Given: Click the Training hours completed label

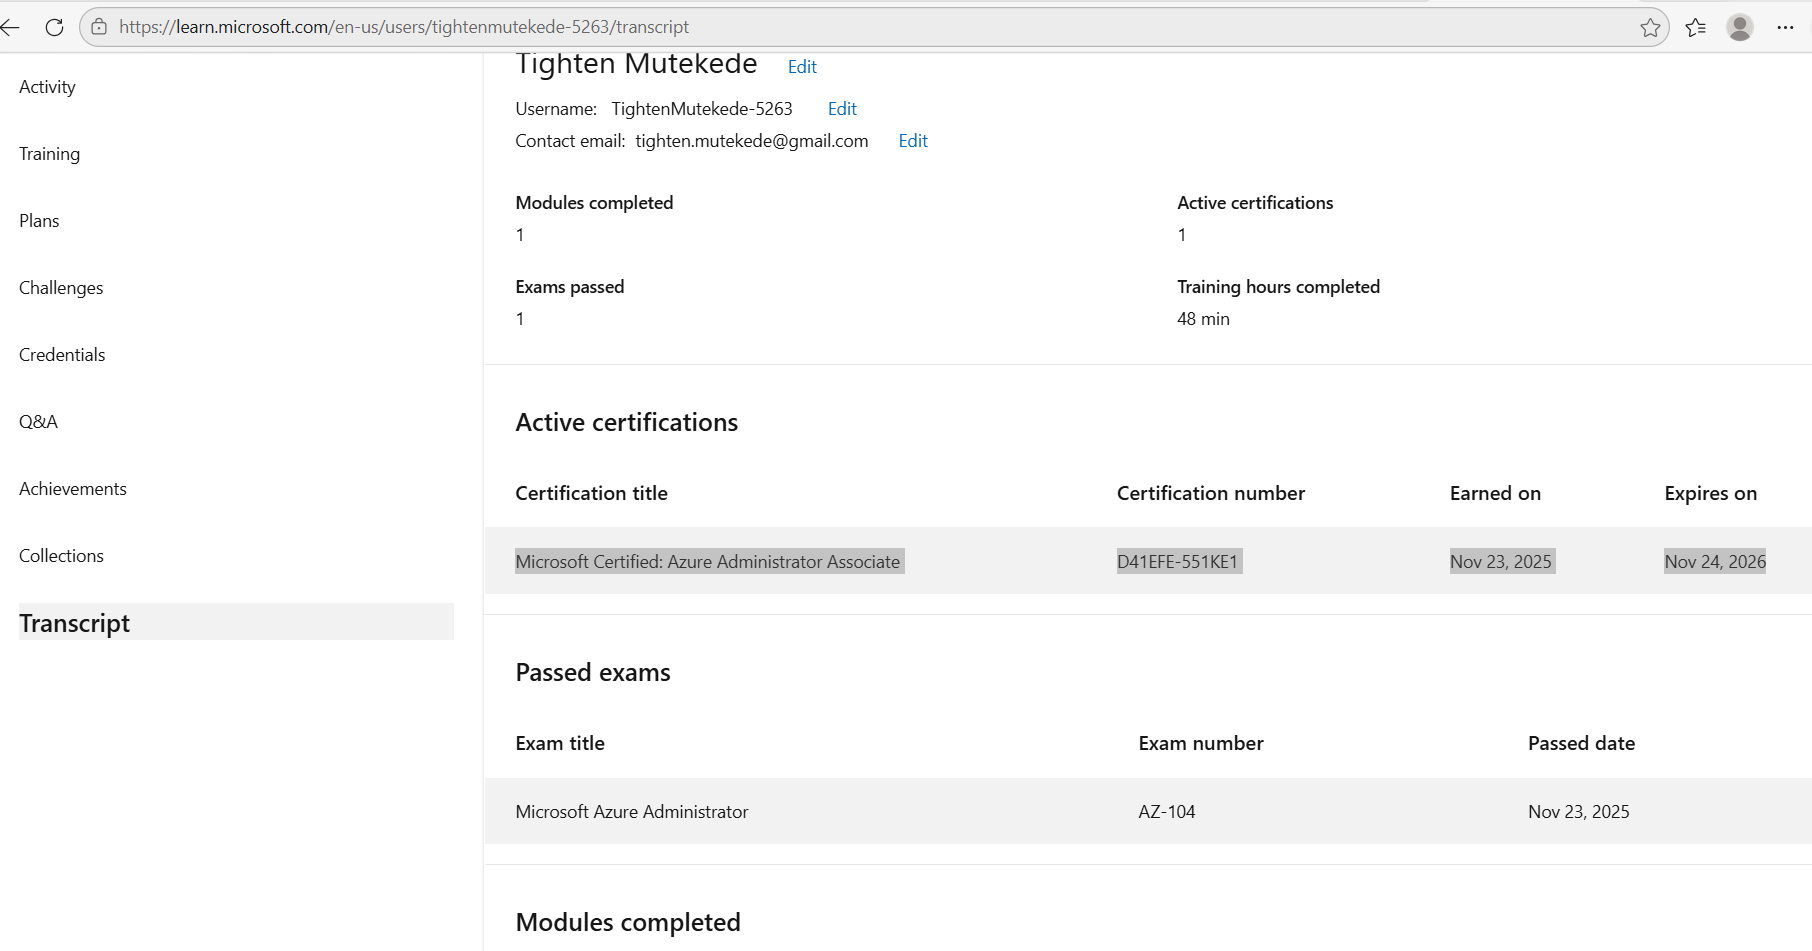Looking at the screenshot, I should pyautogui.click(x=1278, y=287).
